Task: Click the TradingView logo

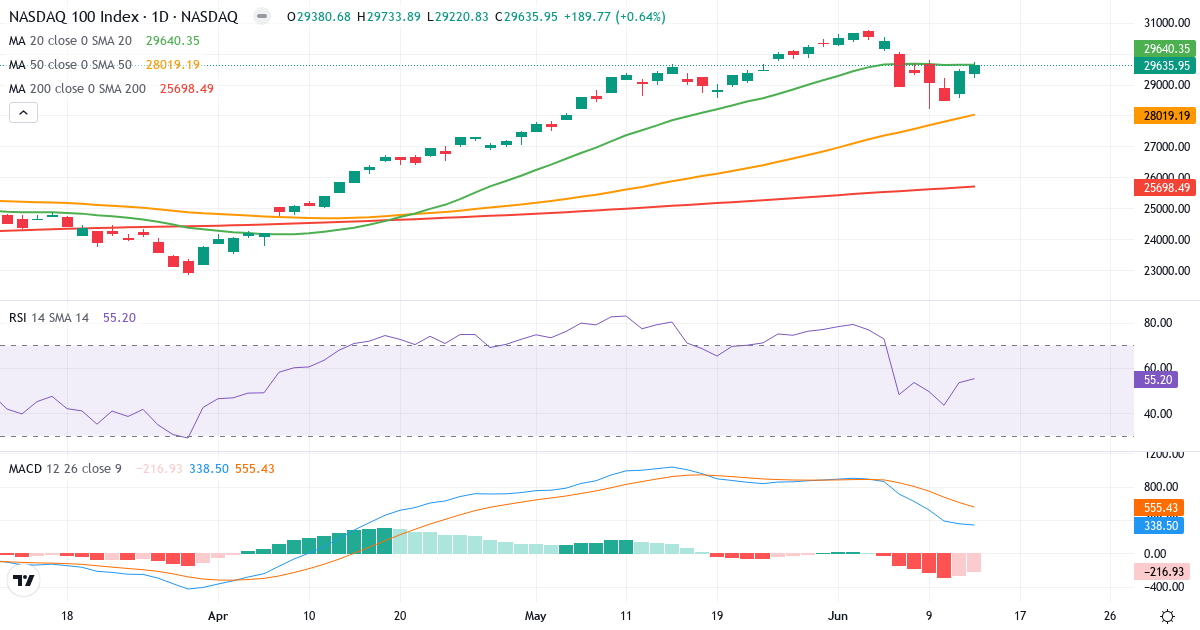Action: (x=24, y=579)
